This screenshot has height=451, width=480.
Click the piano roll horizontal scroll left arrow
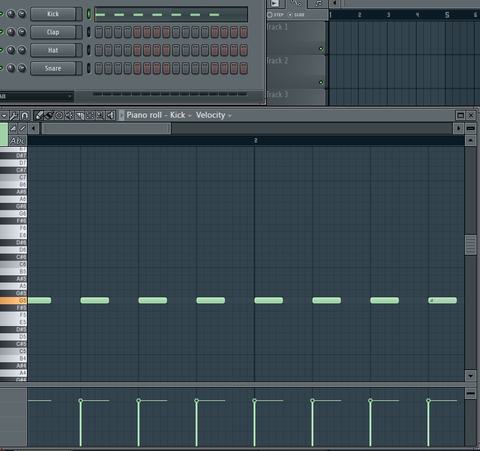[33, 128]
